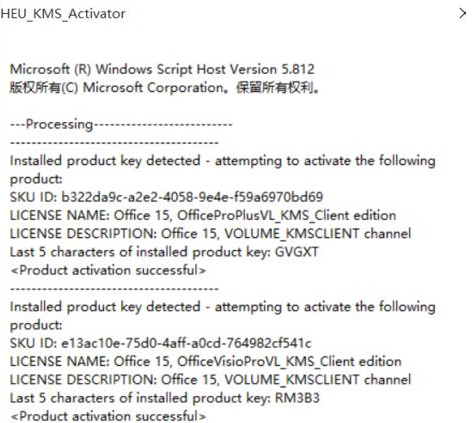Click the SKU ID starting with b322da9c

166,197
